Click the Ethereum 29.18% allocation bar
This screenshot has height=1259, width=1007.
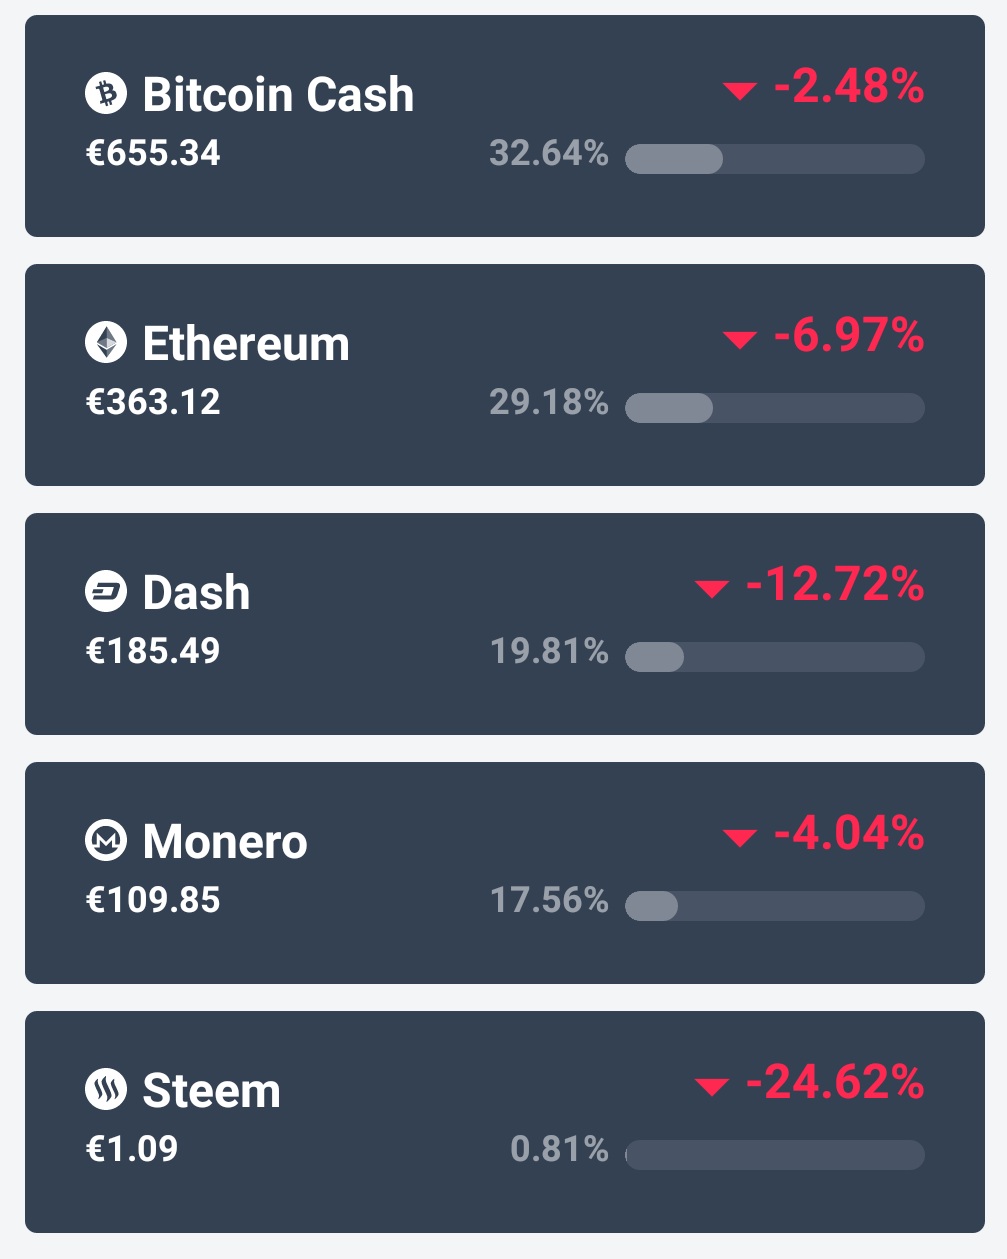pyautogui.click(x=775, y=408)
